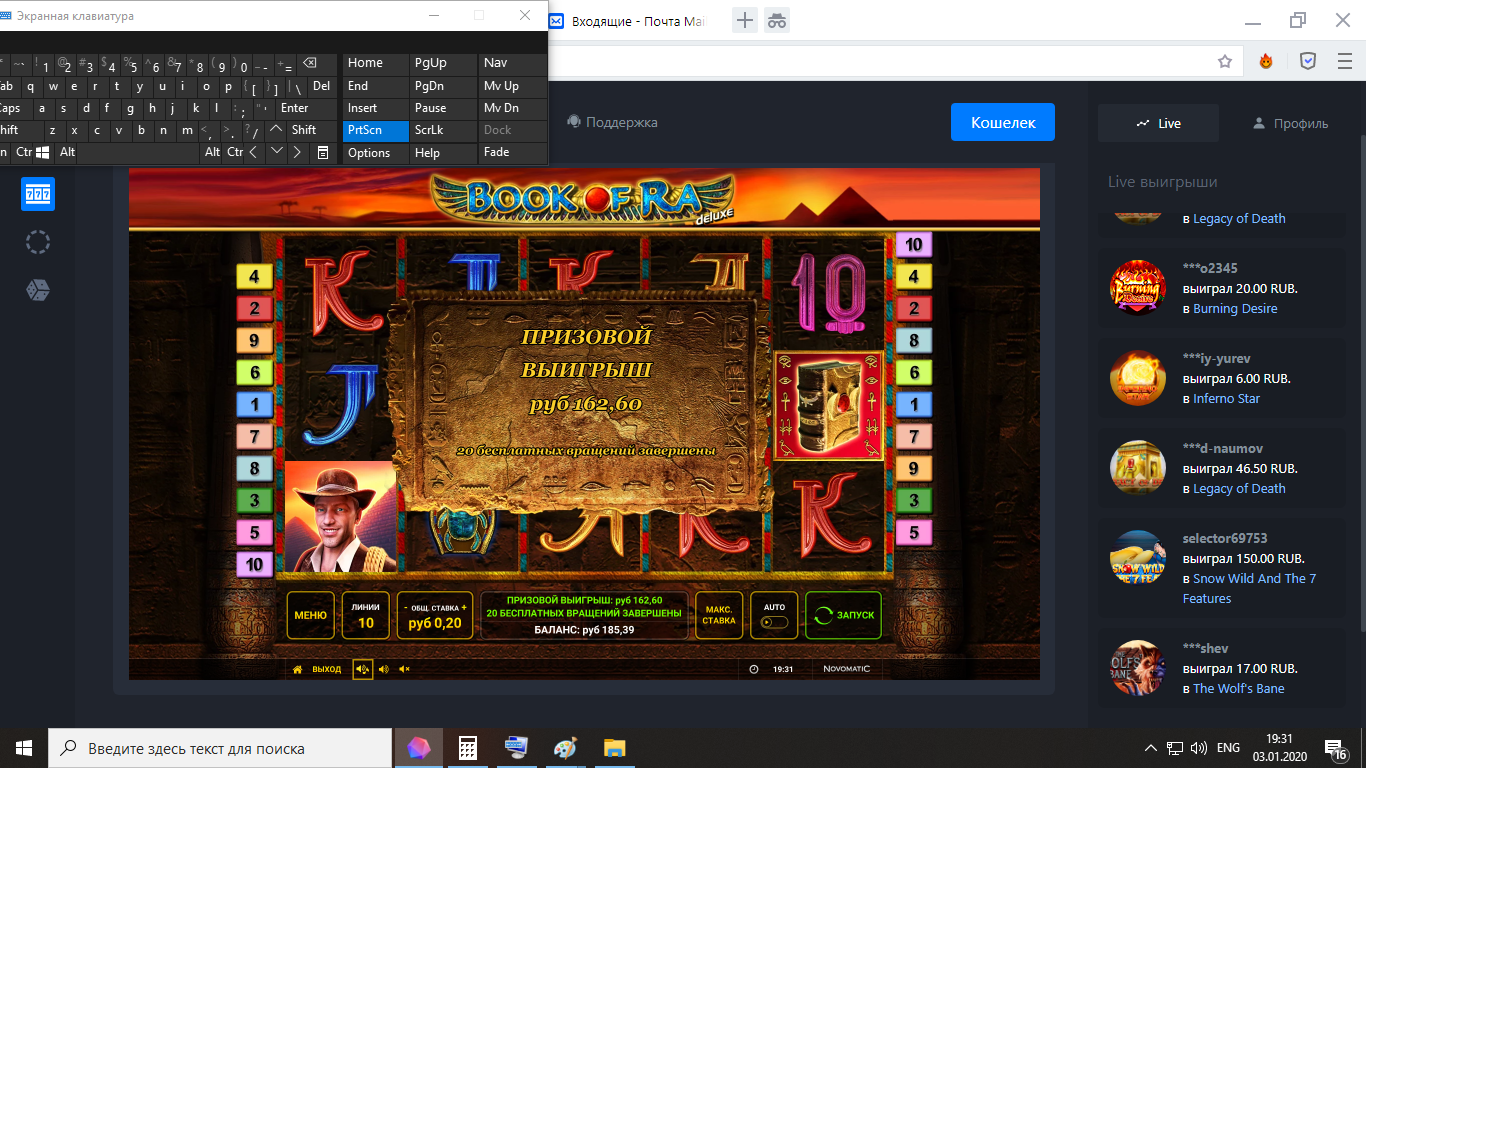1500x1125 pixels.
Task: Click payline indicator 10 at top right of reels
Action: point(914,244)
